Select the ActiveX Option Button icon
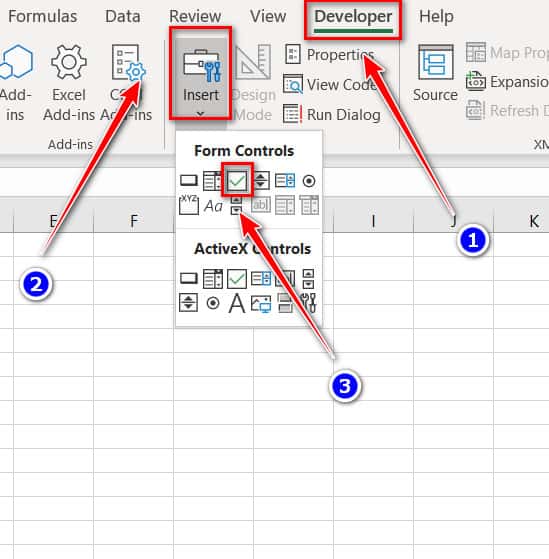Image resolution: width=549 pixels, height=559 pixels. coord(213,303)
